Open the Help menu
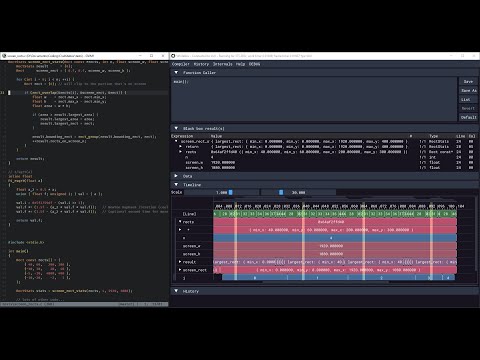 240,64
